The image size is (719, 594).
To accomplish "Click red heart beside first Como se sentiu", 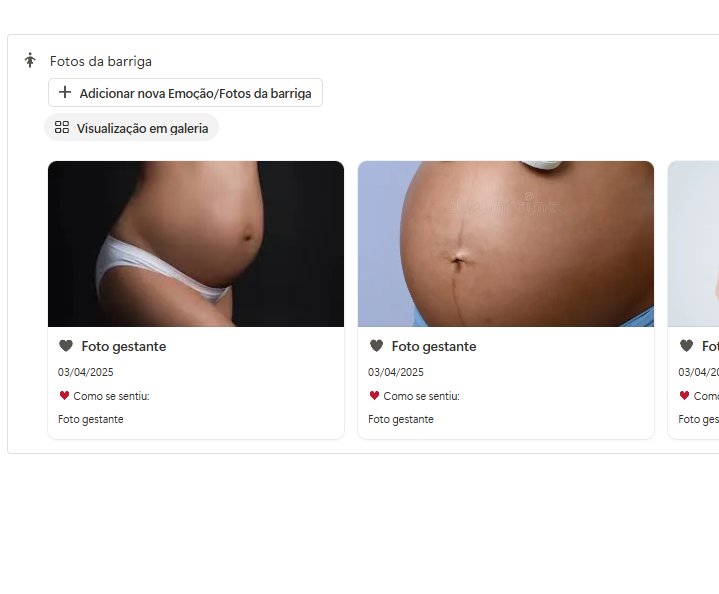I will pos(64,395).
